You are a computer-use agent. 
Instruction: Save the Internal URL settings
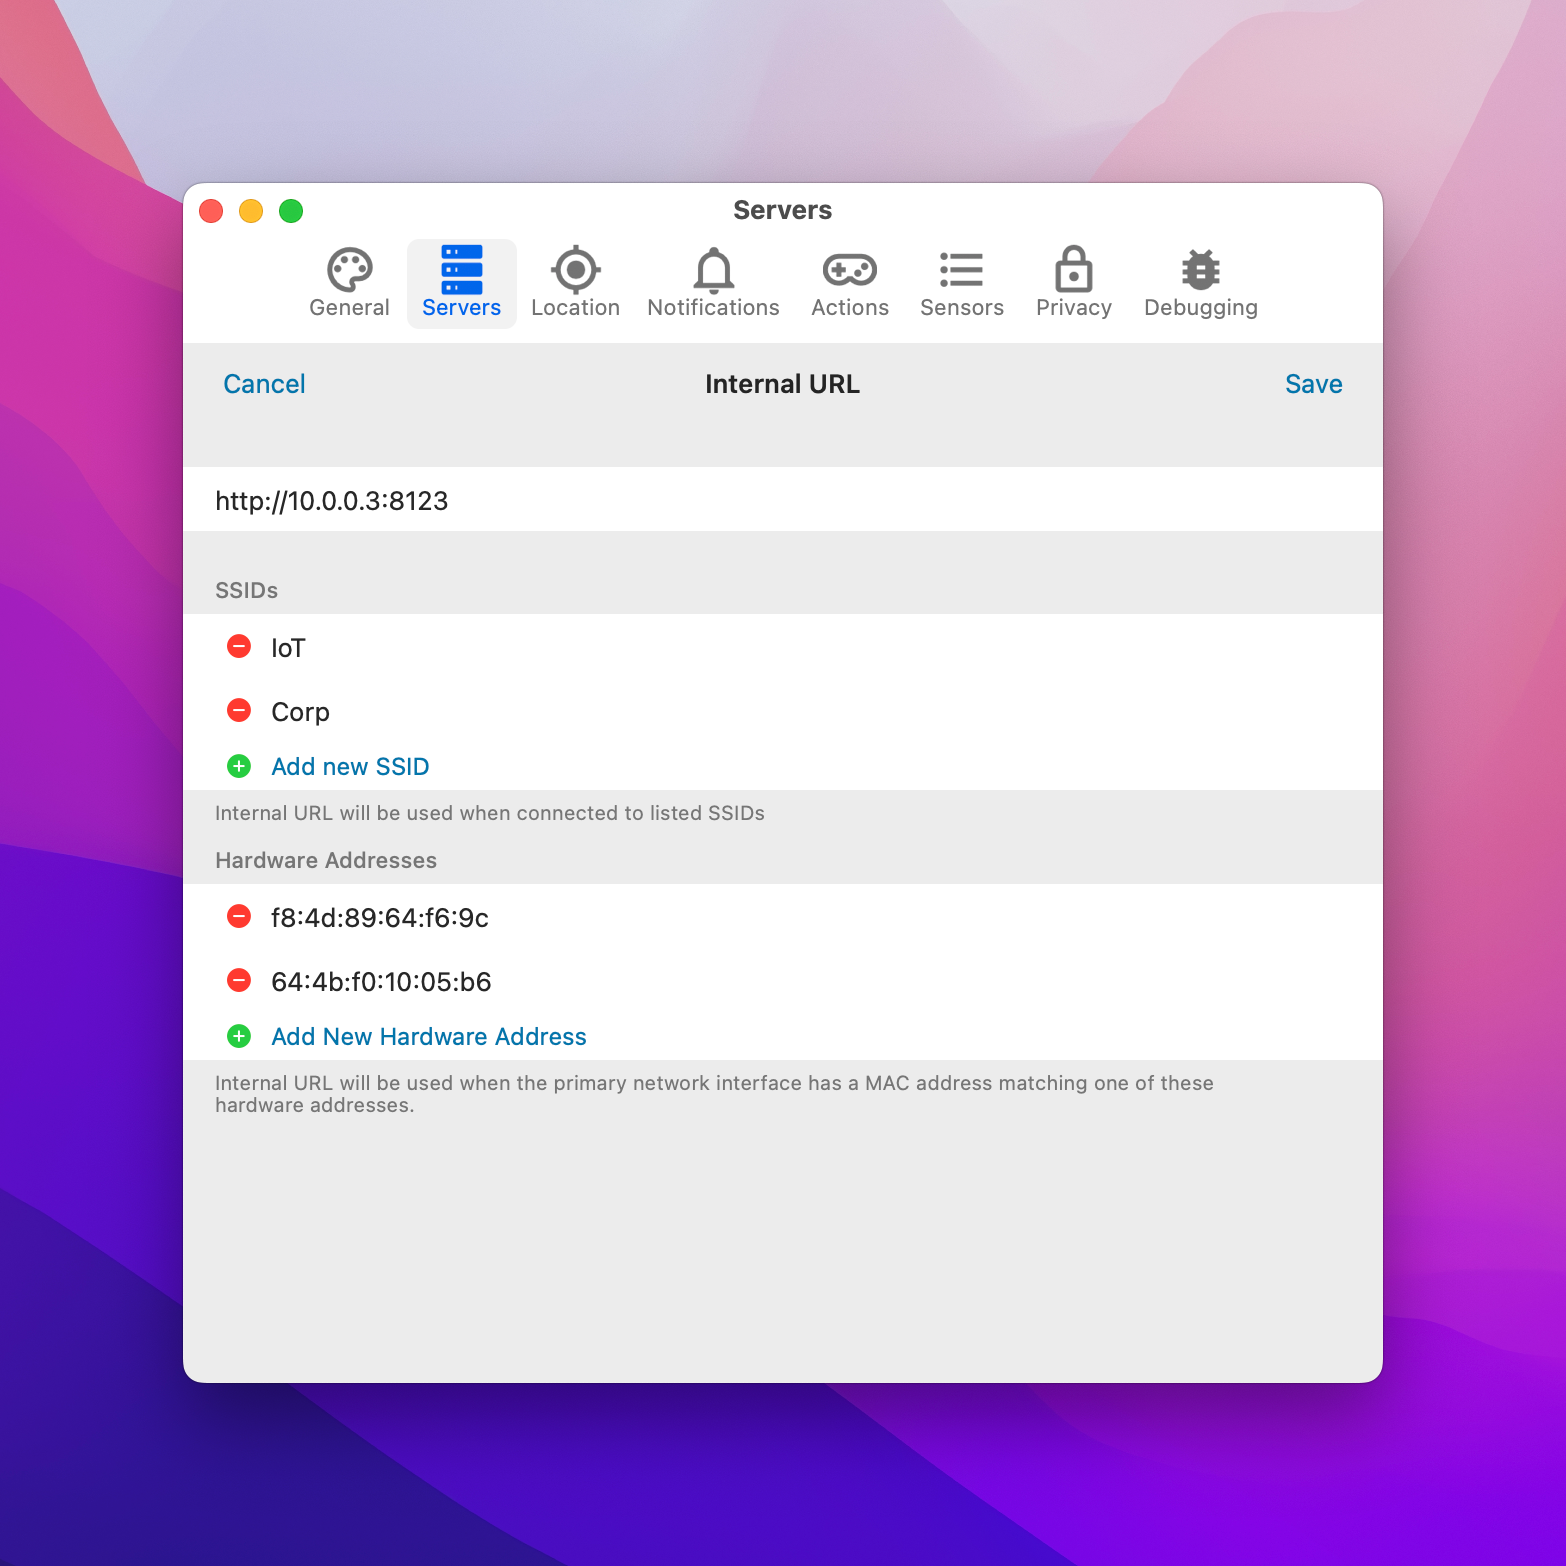[1313, 384]
